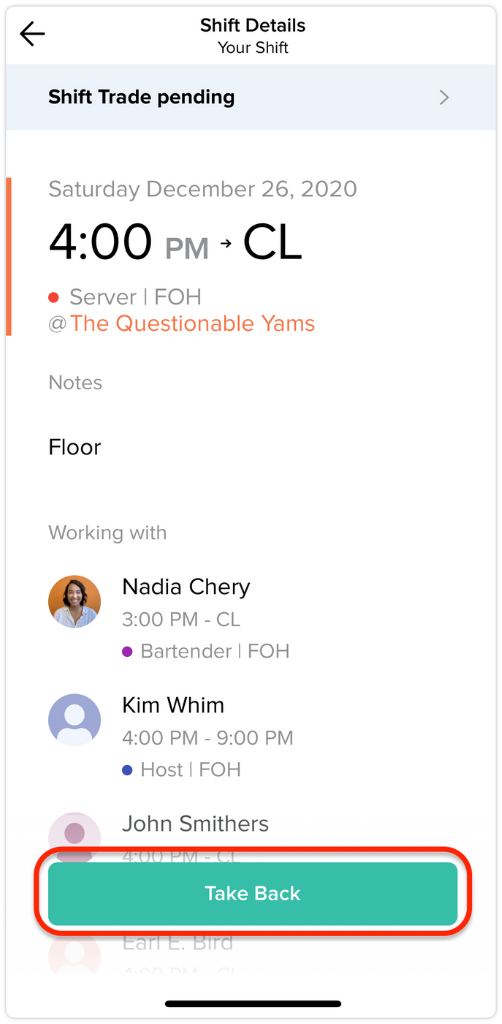Tap Earl E. Bird's avatar icon

point(74,952)
